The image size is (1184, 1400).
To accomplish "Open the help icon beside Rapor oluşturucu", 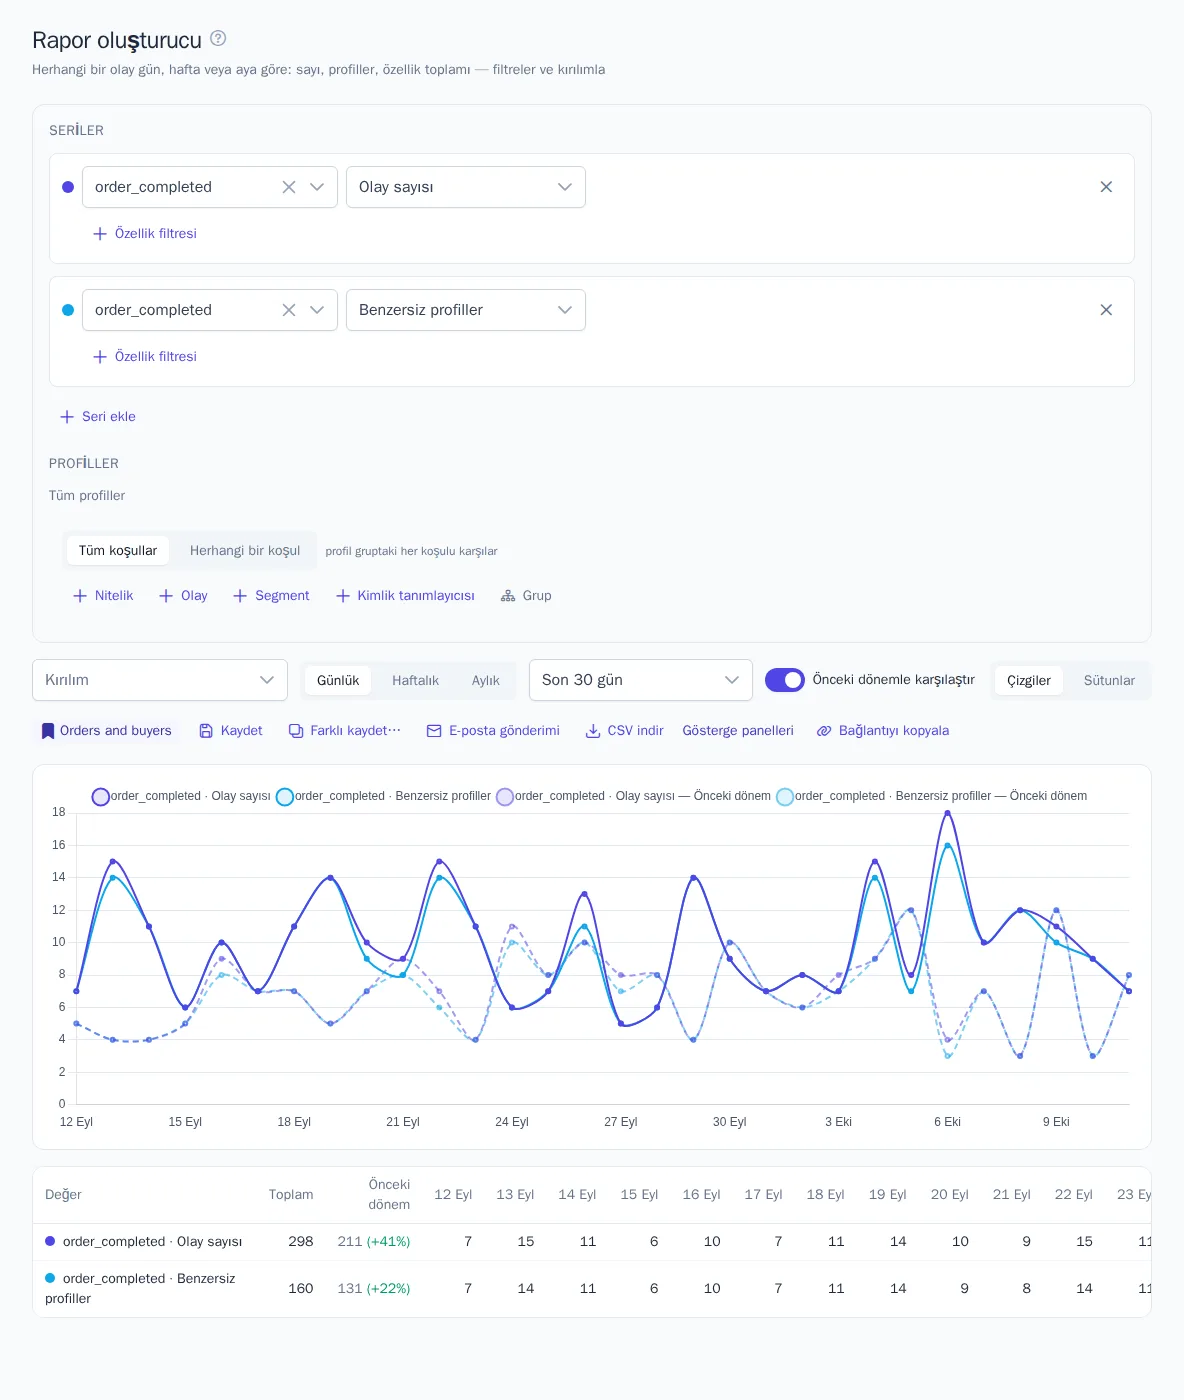I will point(218,39).
